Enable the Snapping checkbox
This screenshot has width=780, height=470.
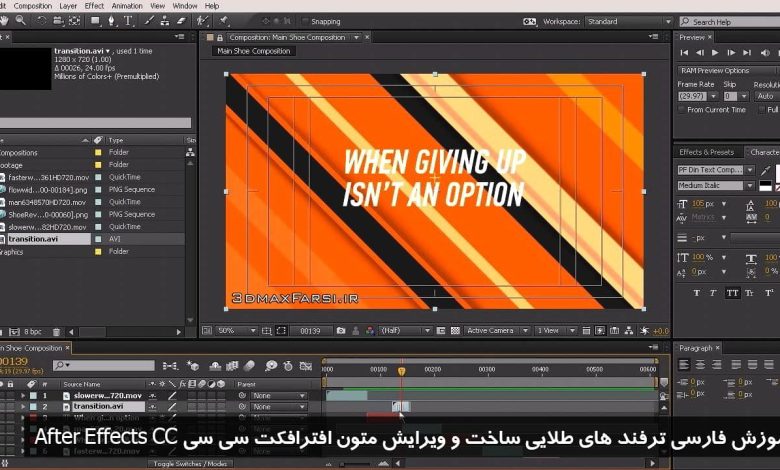click(x=305, y=21)
